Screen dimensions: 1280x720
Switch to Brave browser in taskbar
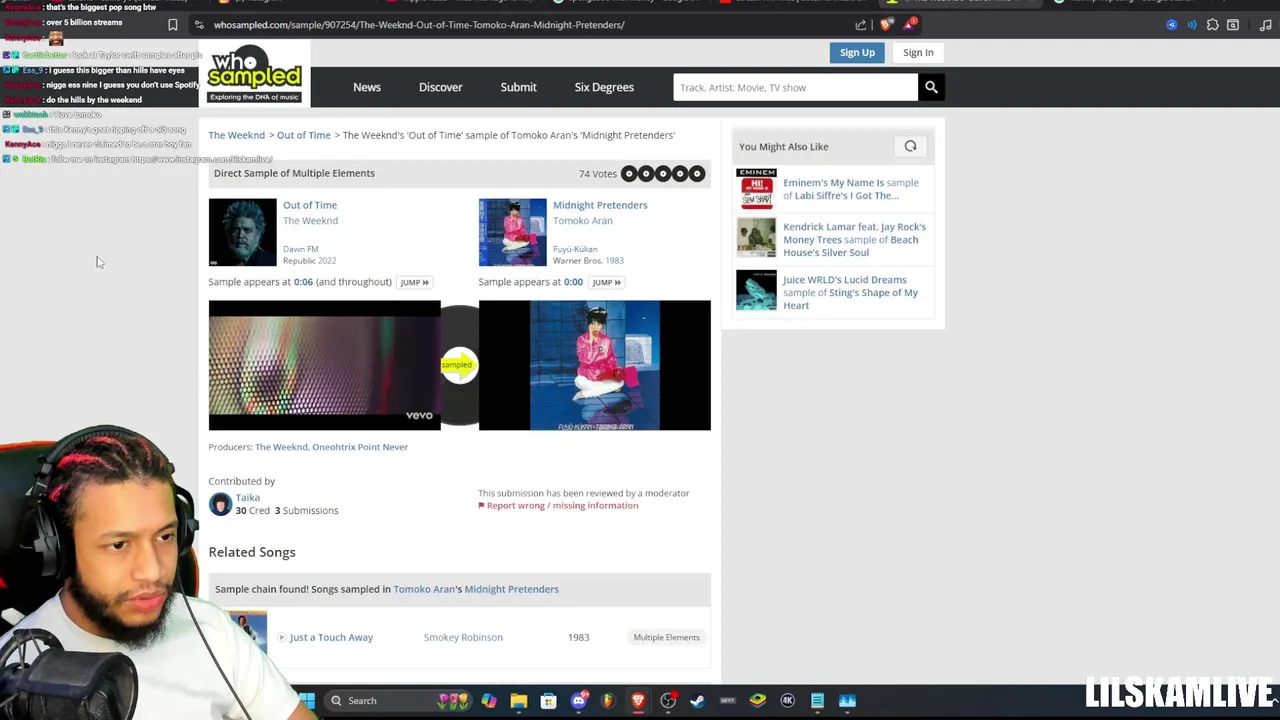click(x=638, y=701)
